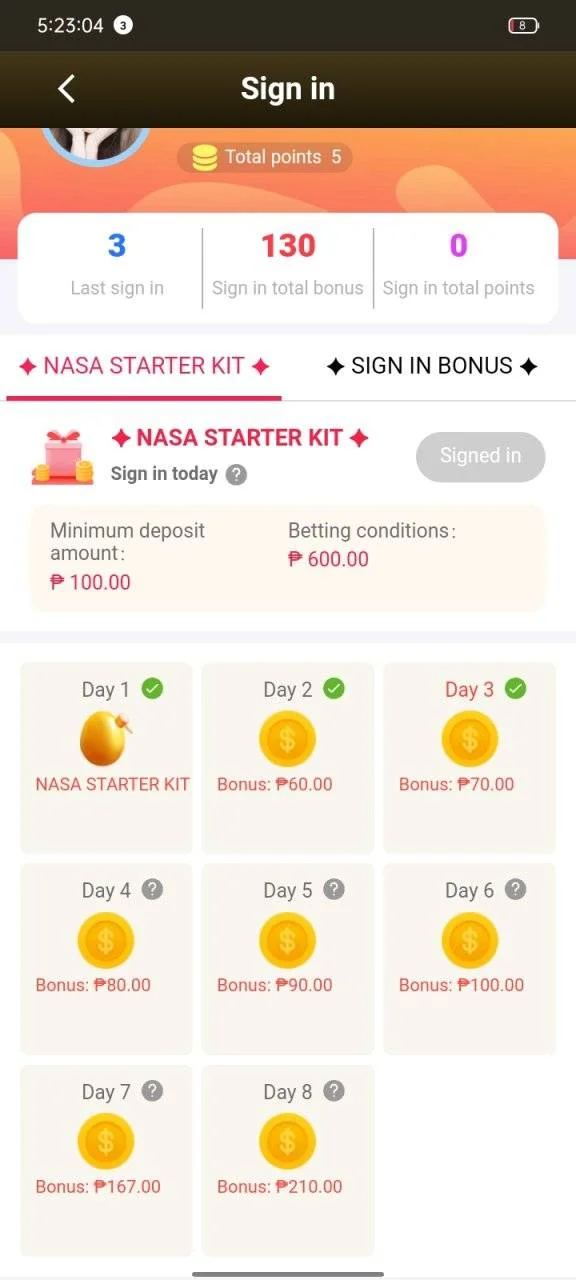This screenshot has height=1280, width=576.
Task: Click the Total points coin stack icon
Action: 204,157
